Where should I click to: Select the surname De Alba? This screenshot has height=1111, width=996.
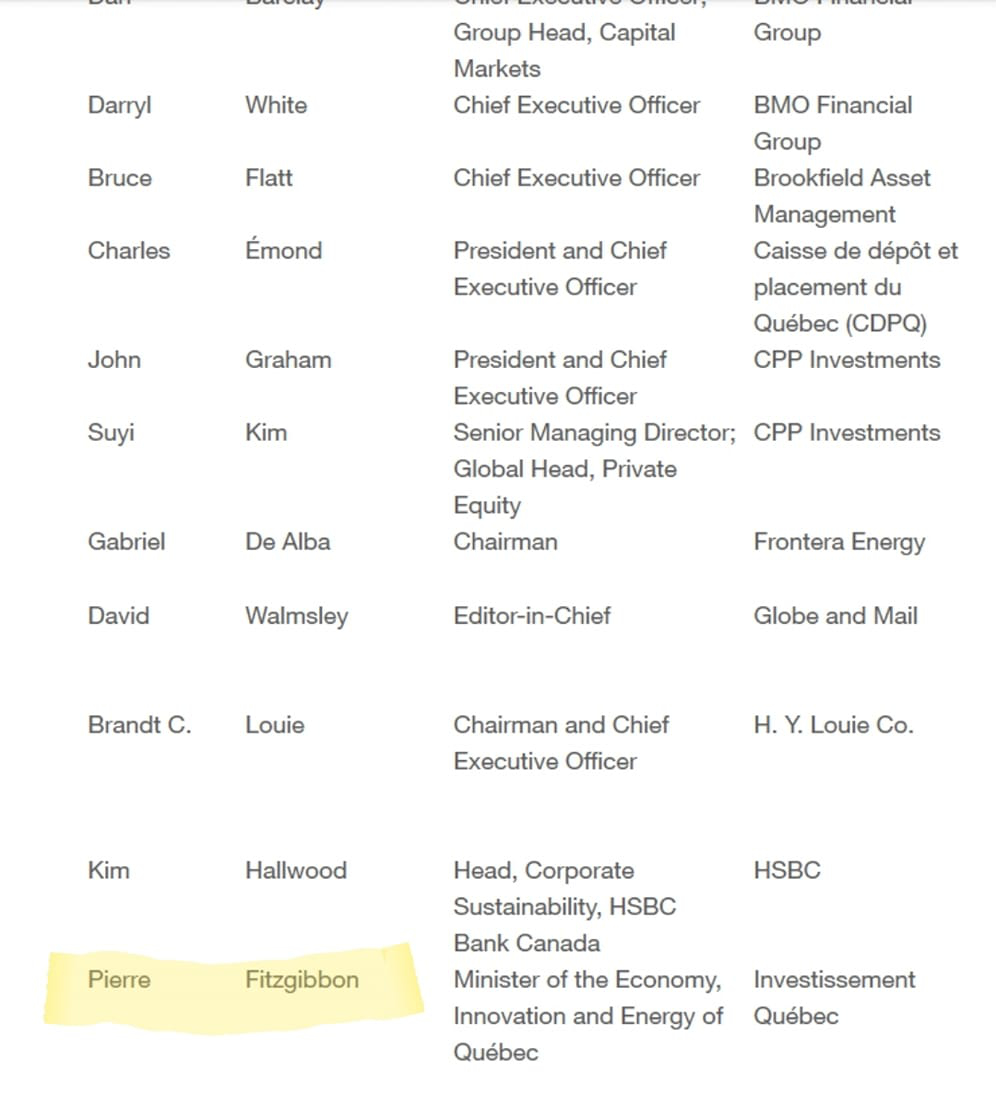tap(288, 542)
